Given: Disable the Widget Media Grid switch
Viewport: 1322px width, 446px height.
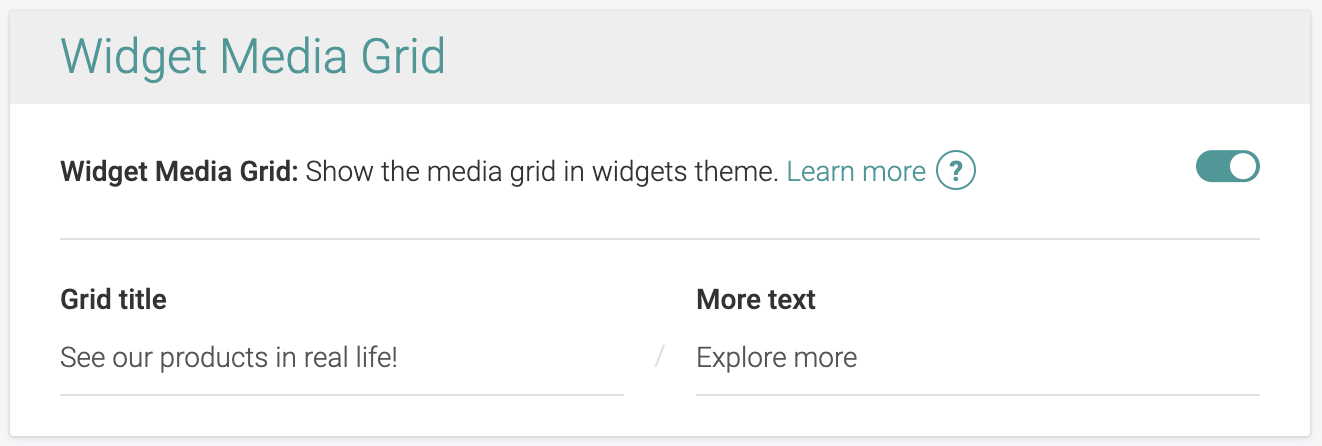Looking at the screenshot, I should (1228, 167).
